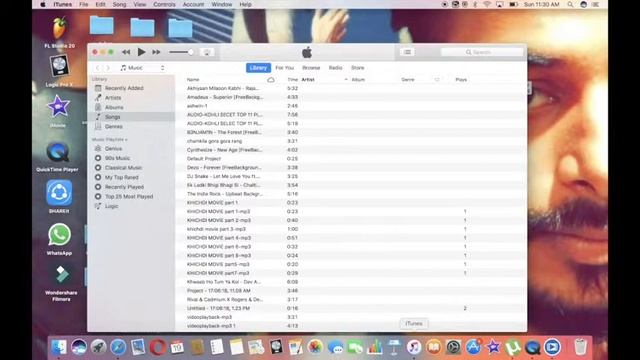Sort songs by the Plays column
640x360 pixels.
(x=461, y=80)
